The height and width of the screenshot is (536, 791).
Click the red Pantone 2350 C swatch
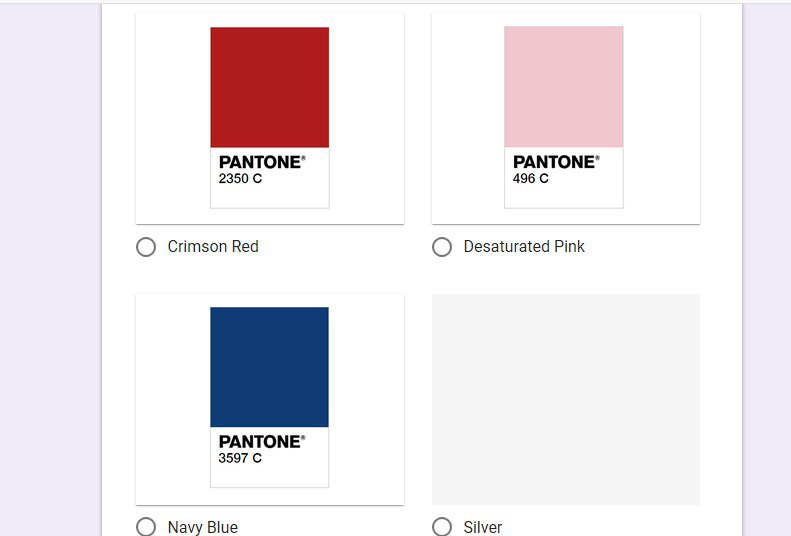(270, 87)
